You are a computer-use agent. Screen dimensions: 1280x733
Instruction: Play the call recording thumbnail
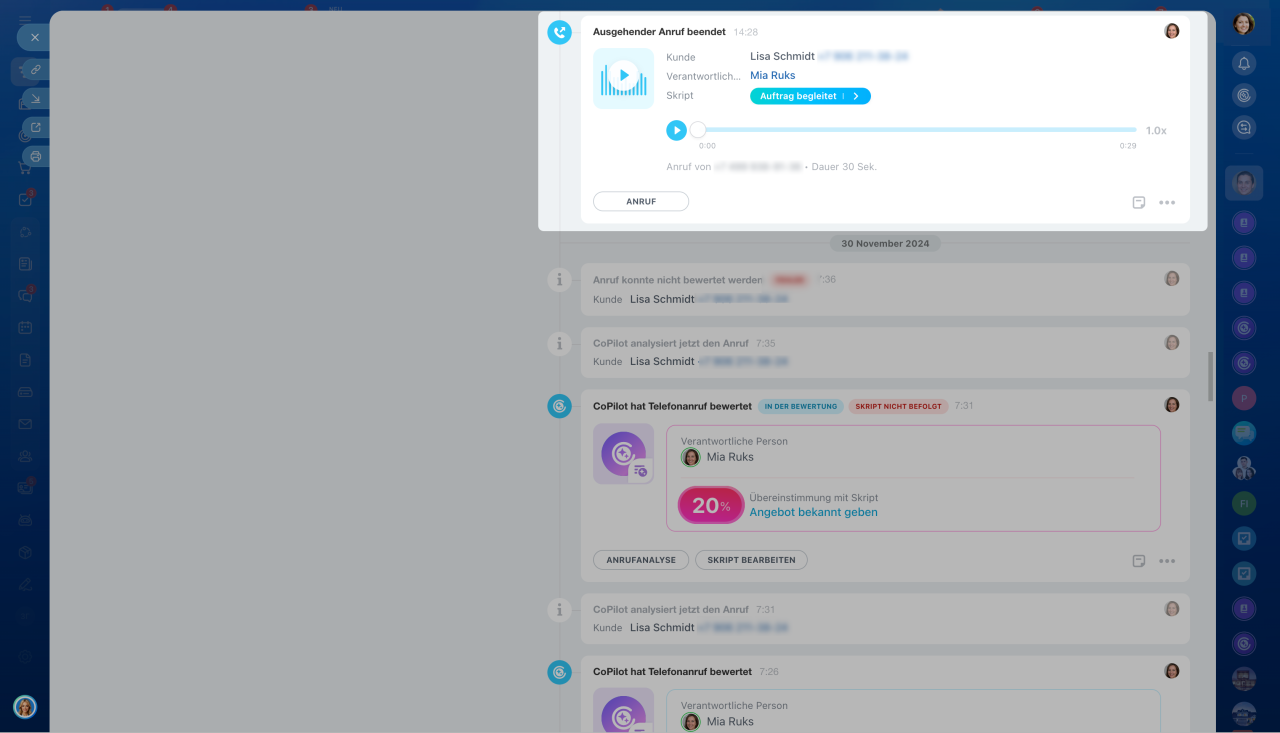pos(623,78)
